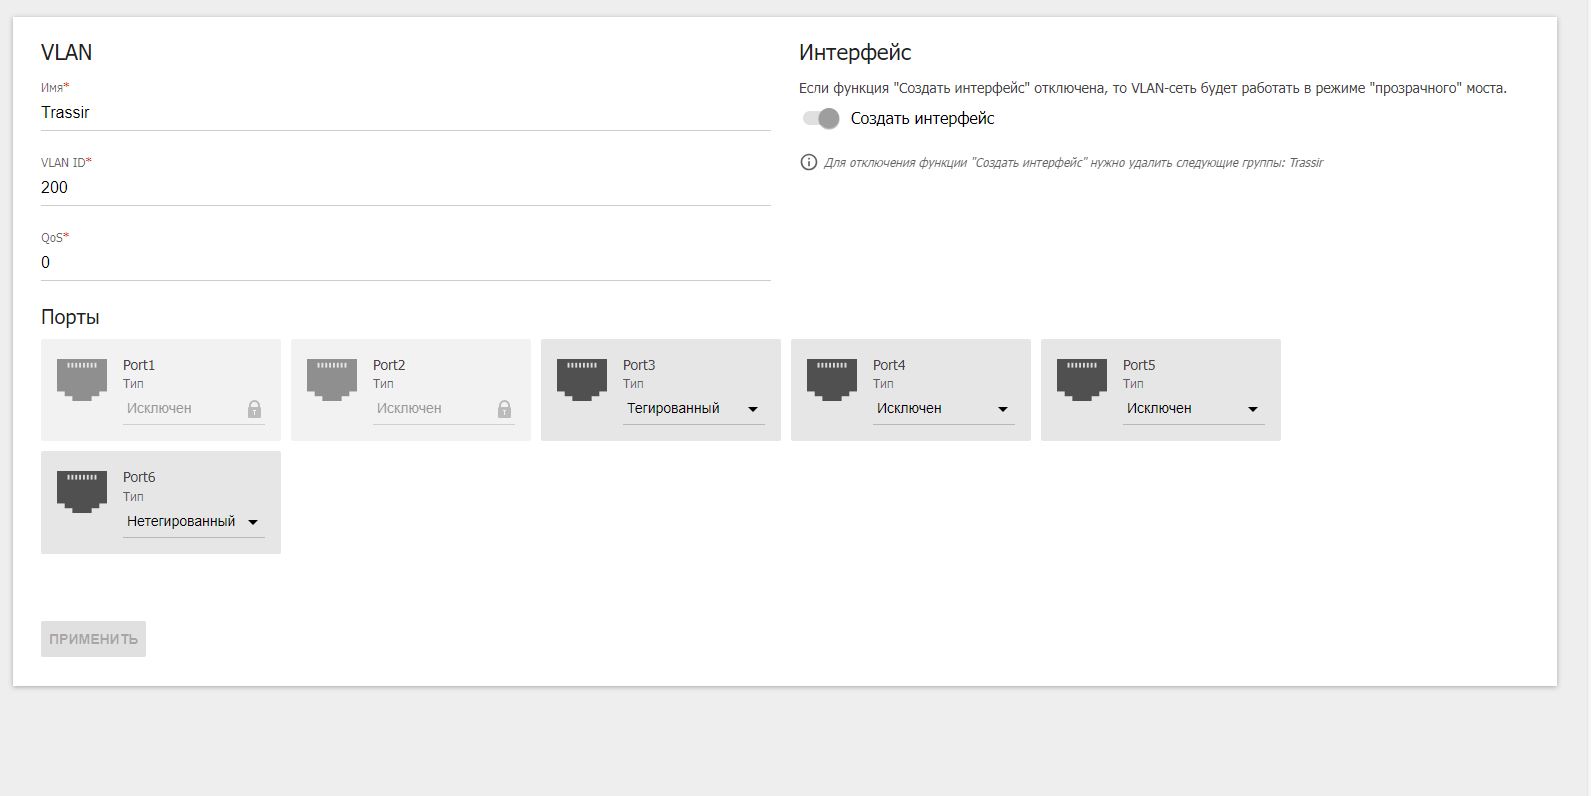Click the Port5 ethernet jack icon

[x=1082, y=380]
